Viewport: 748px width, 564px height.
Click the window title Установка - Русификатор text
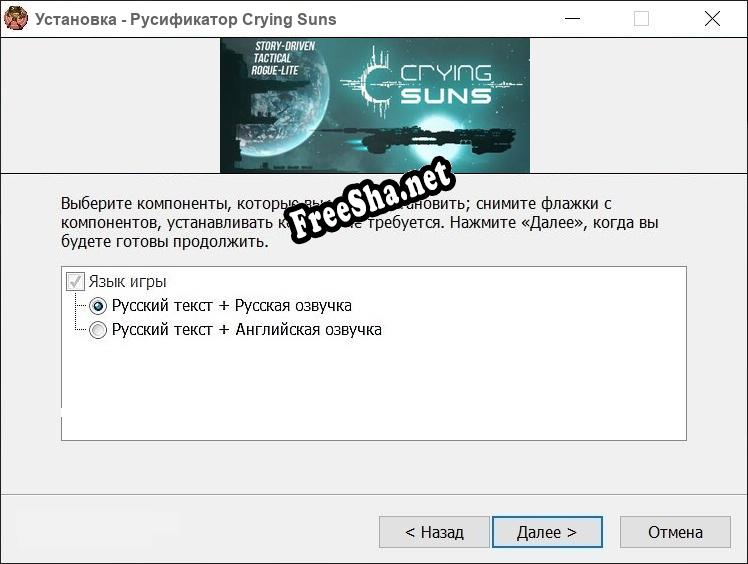click(x=136, y=20)
